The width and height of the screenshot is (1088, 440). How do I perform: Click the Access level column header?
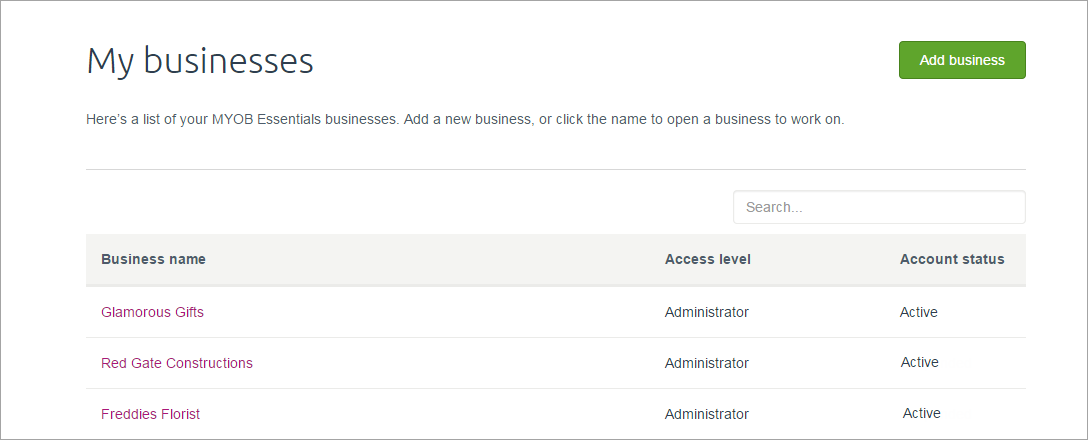708,259
